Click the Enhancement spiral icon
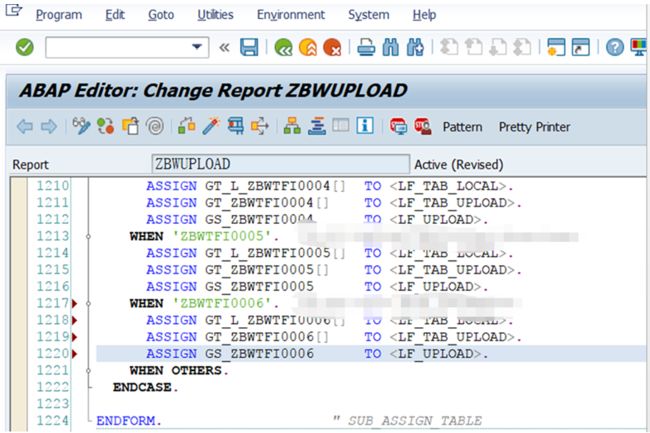650x433 pixels. 155,126
